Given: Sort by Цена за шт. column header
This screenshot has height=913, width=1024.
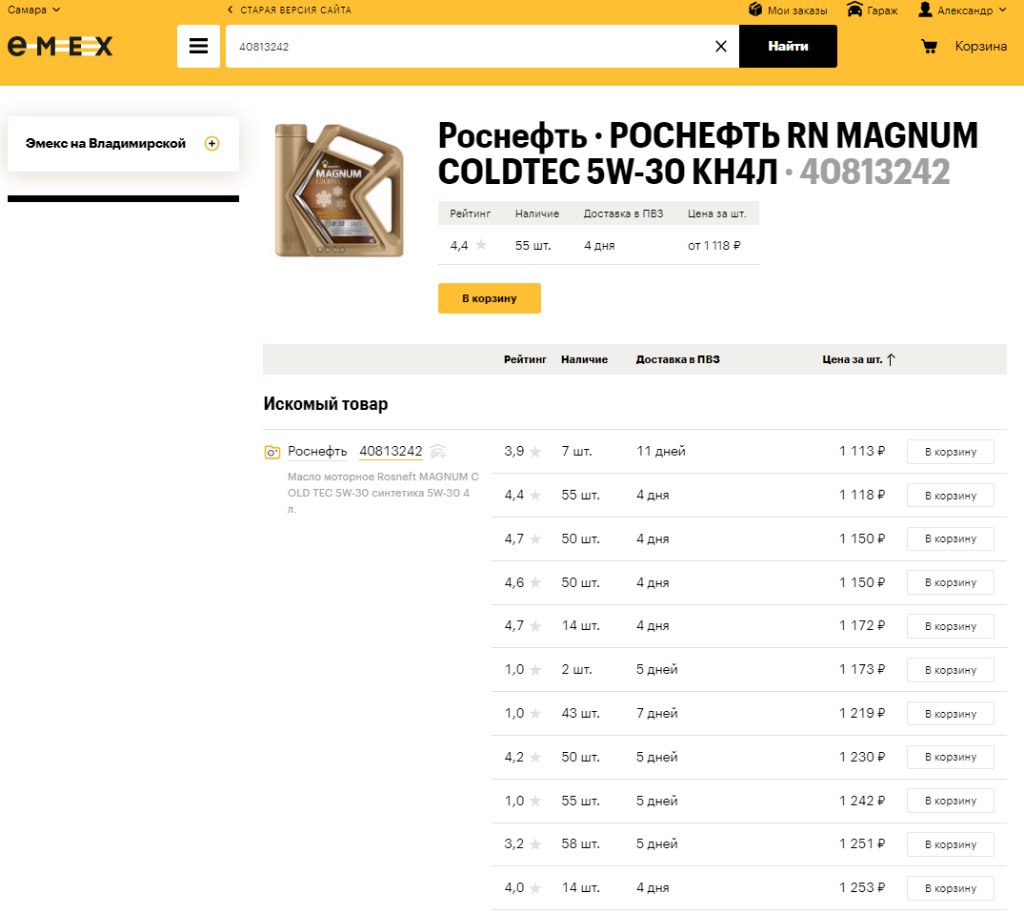Looking at the screenshot, I should tap(852, 359).
